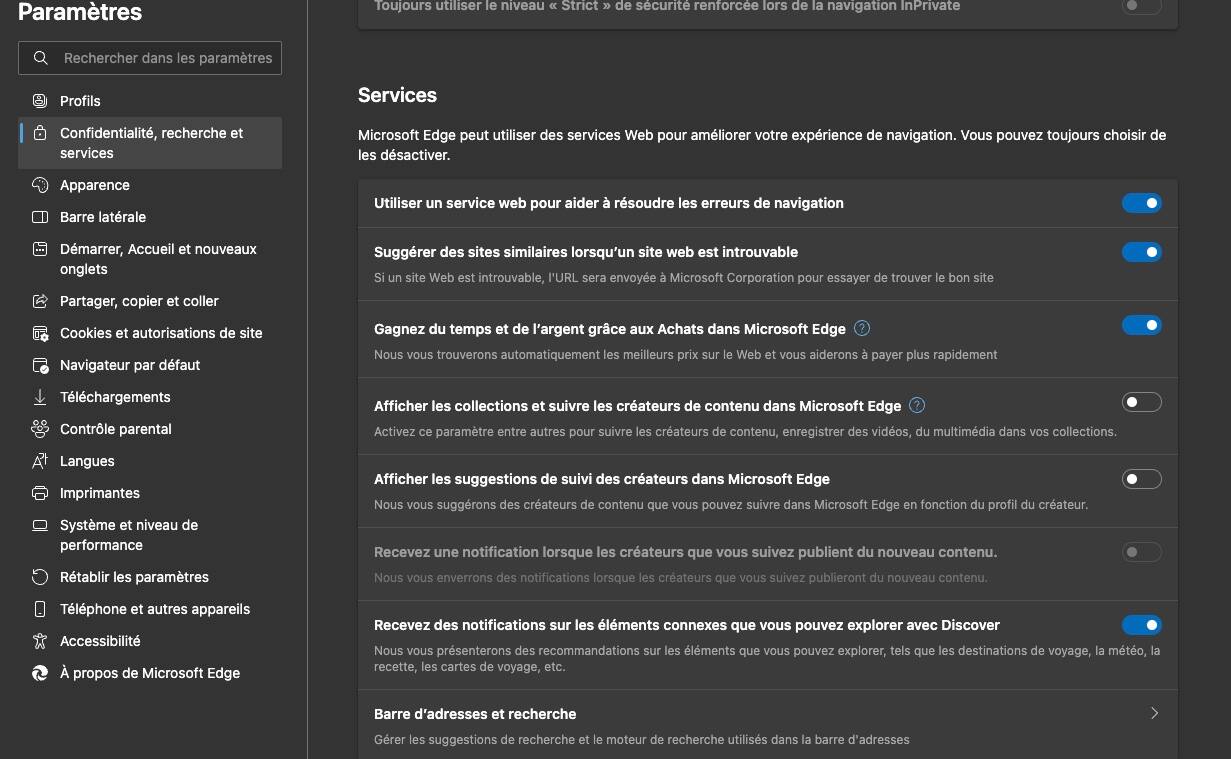Toggle off suggestions for similar sites
This screenshot has height=759, width=1231.
1141,252
